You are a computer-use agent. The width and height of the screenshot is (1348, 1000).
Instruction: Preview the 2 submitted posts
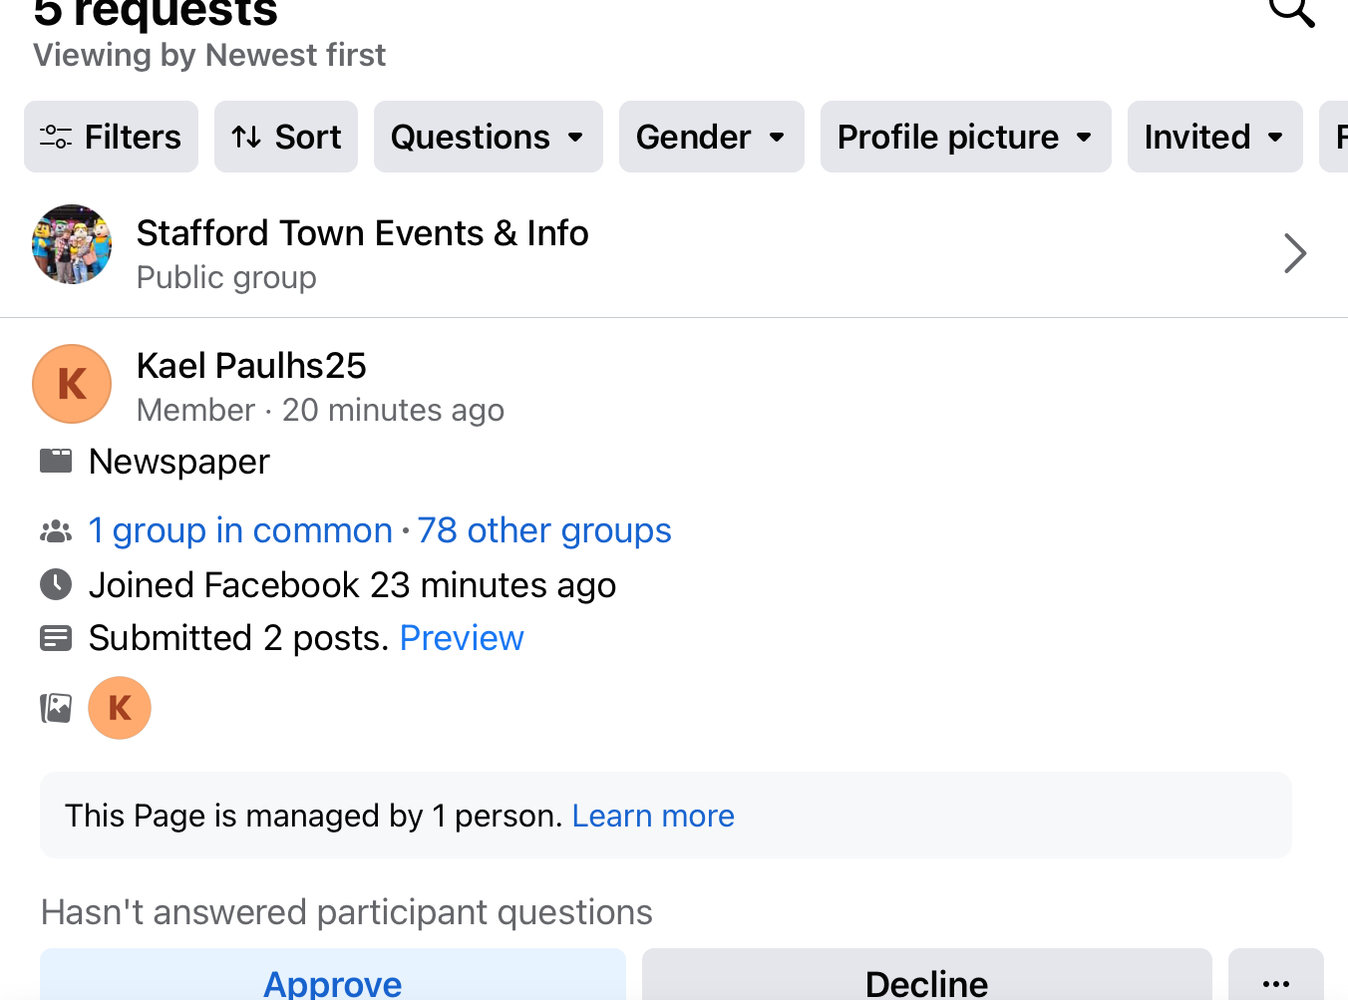point(461,638)
